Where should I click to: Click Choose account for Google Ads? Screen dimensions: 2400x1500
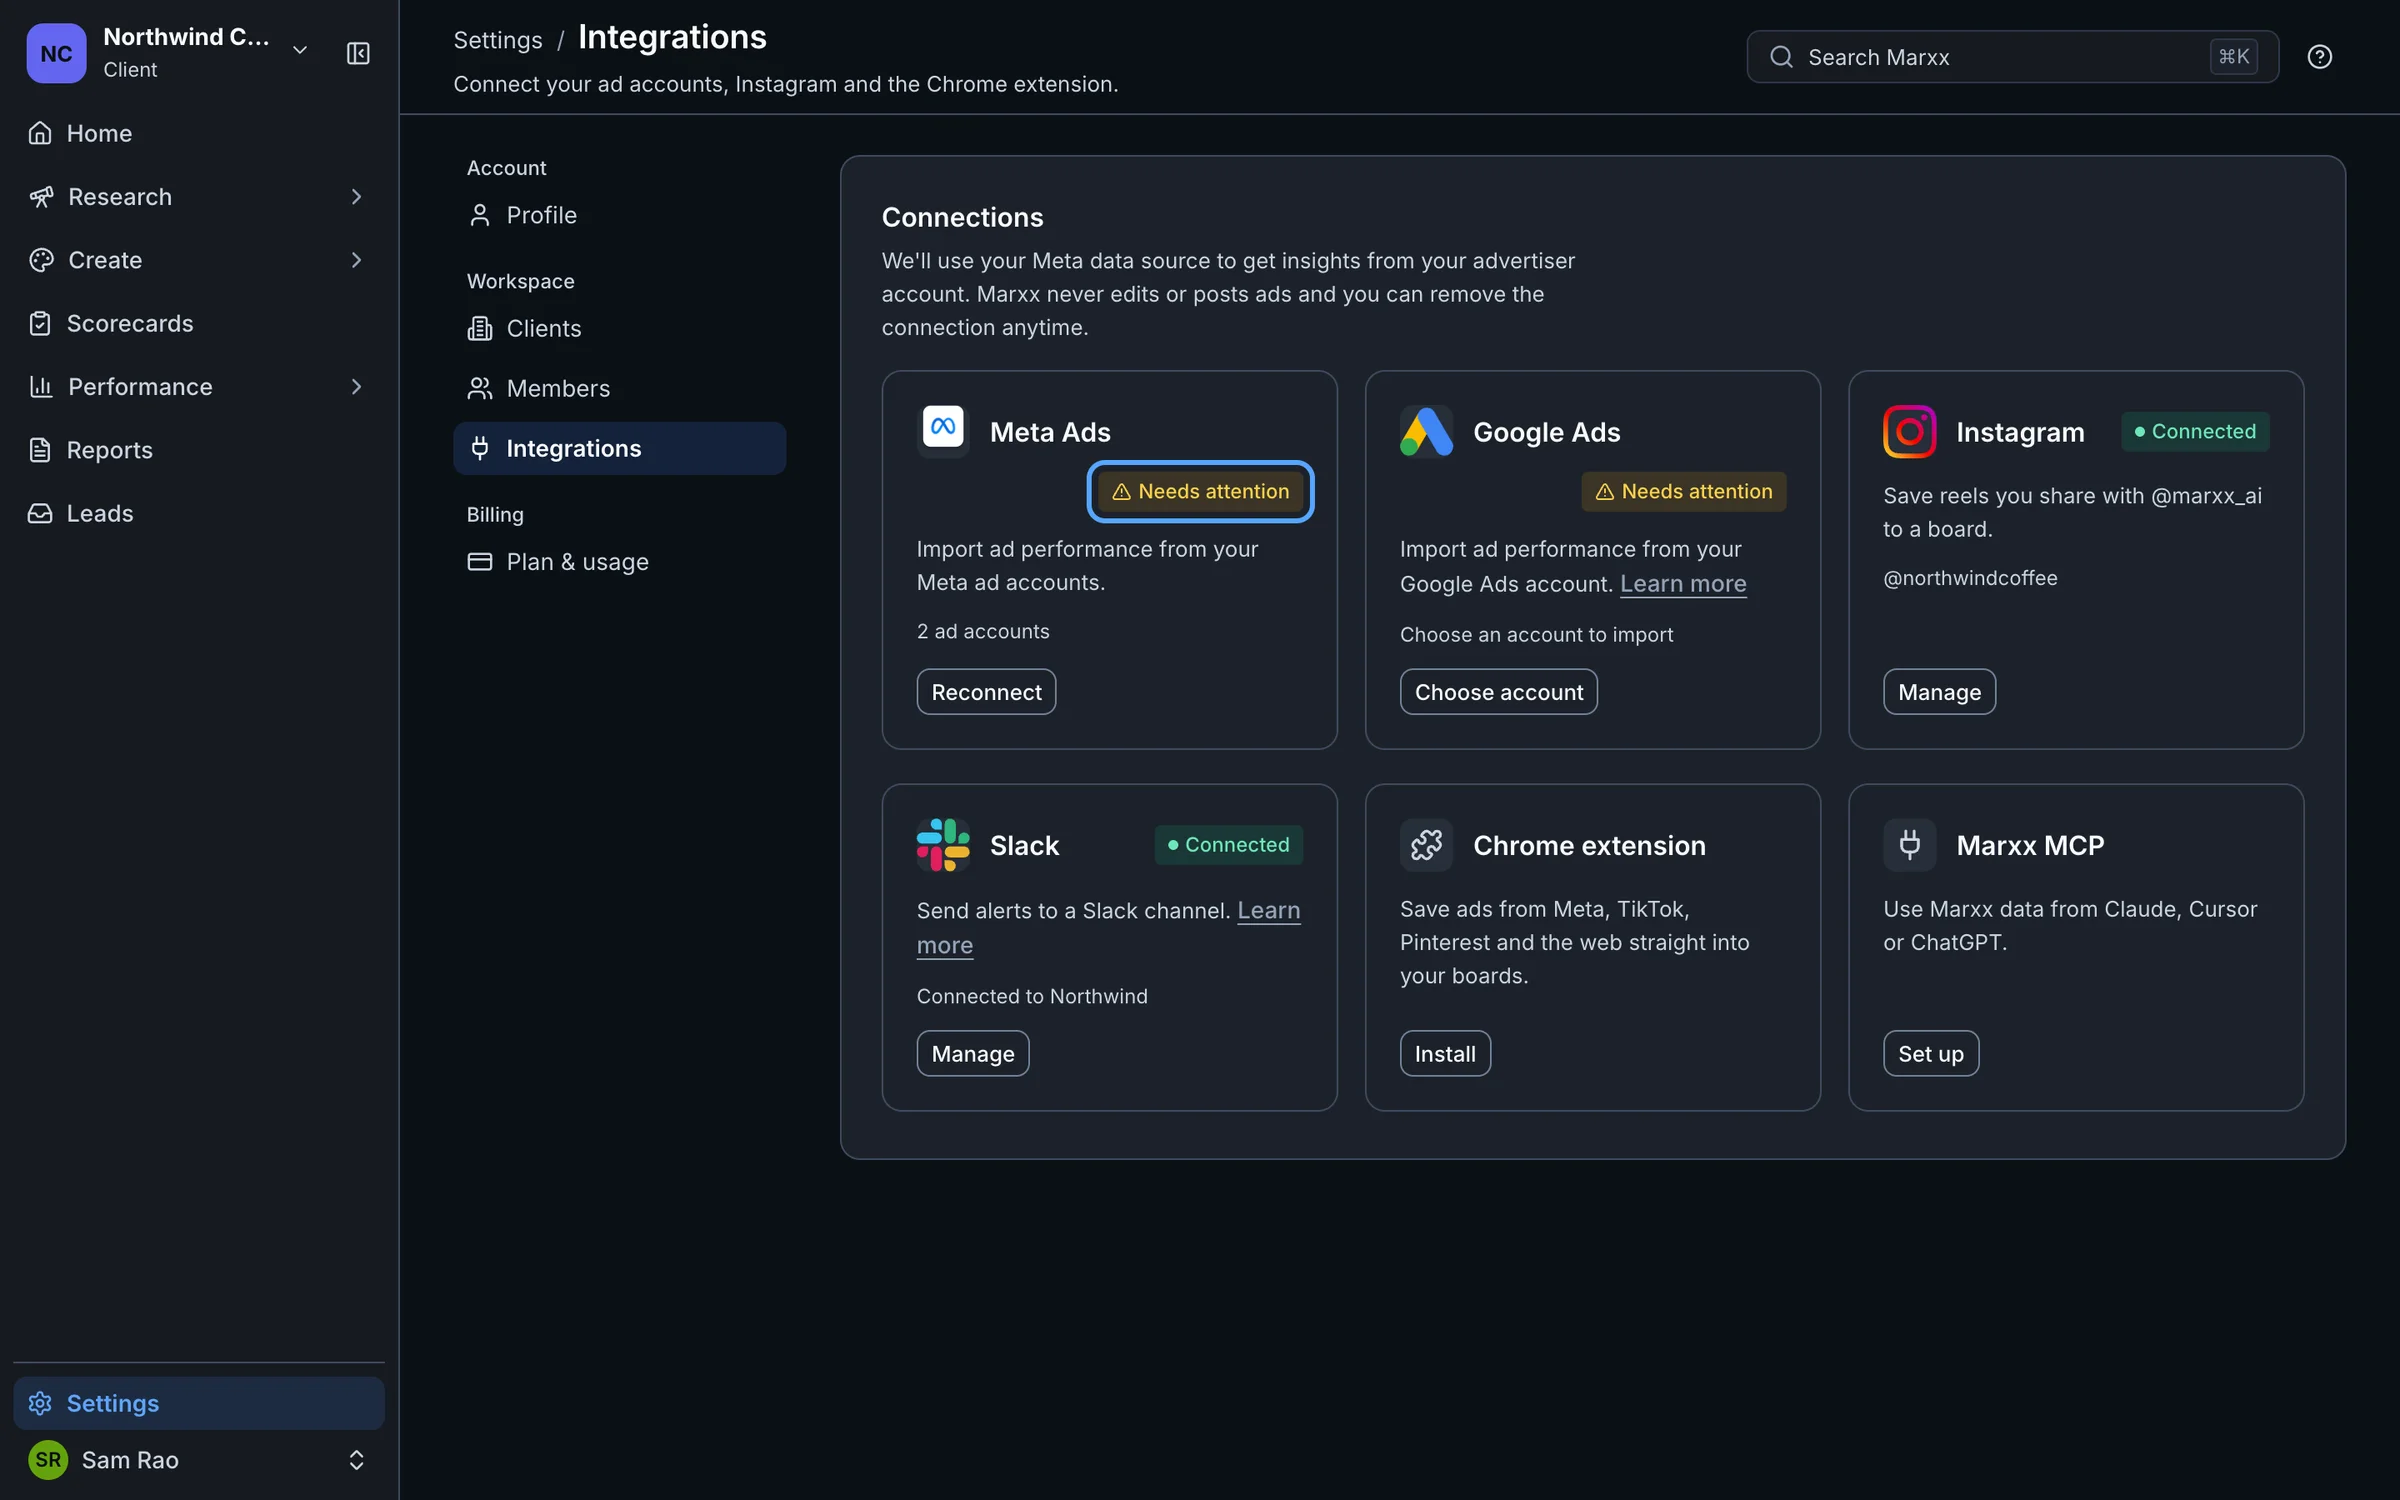[x=1498, y=692]
